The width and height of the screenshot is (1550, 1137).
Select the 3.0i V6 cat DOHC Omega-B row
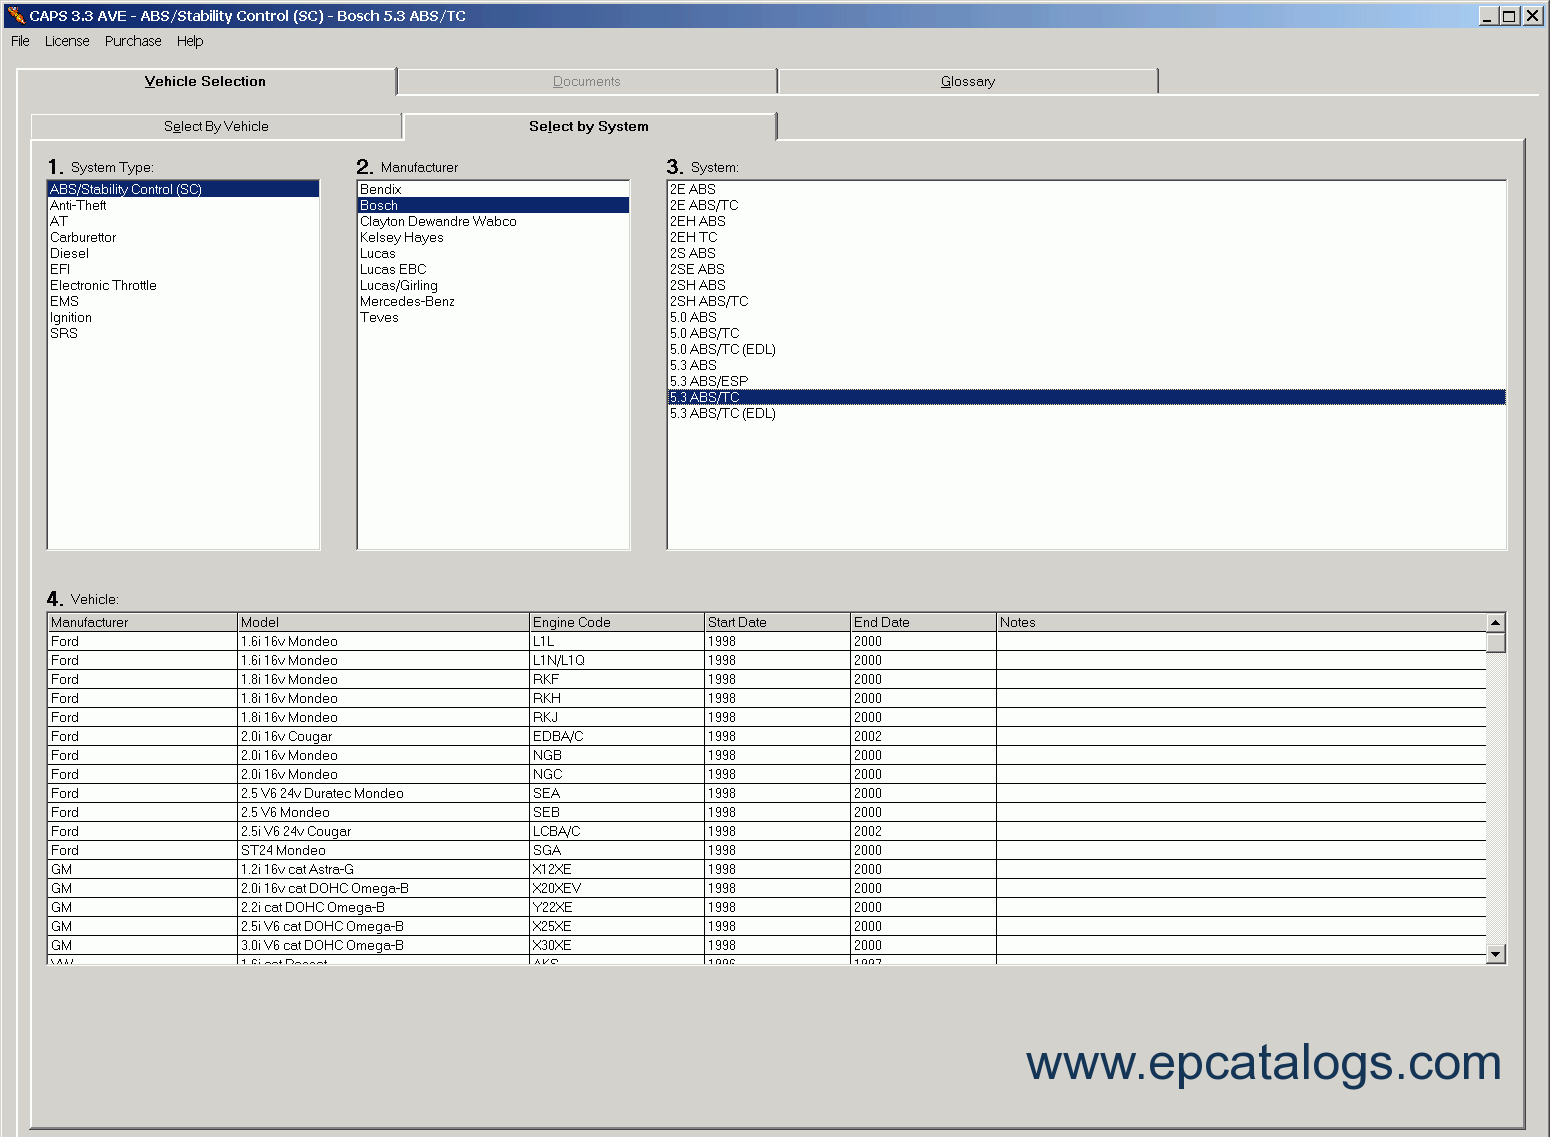[x=767, y=945]
